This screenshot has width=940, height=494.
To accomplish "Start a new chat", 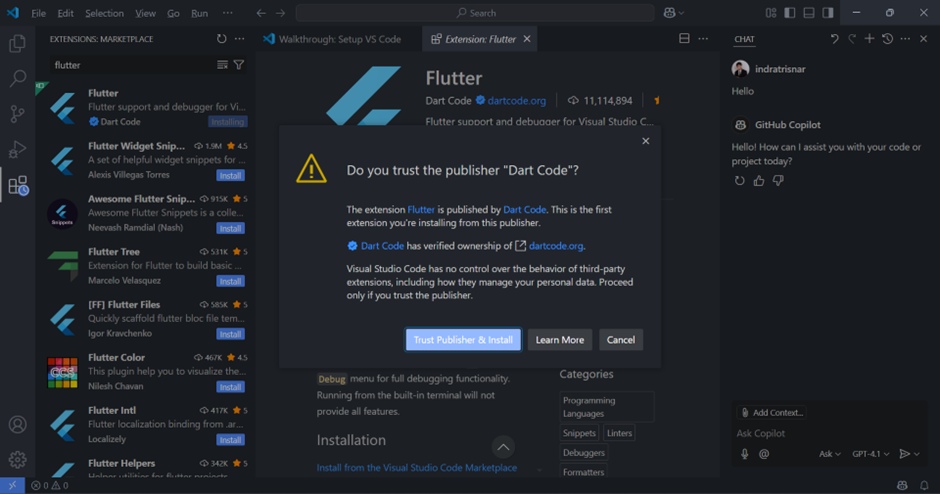I will point(869,38).
